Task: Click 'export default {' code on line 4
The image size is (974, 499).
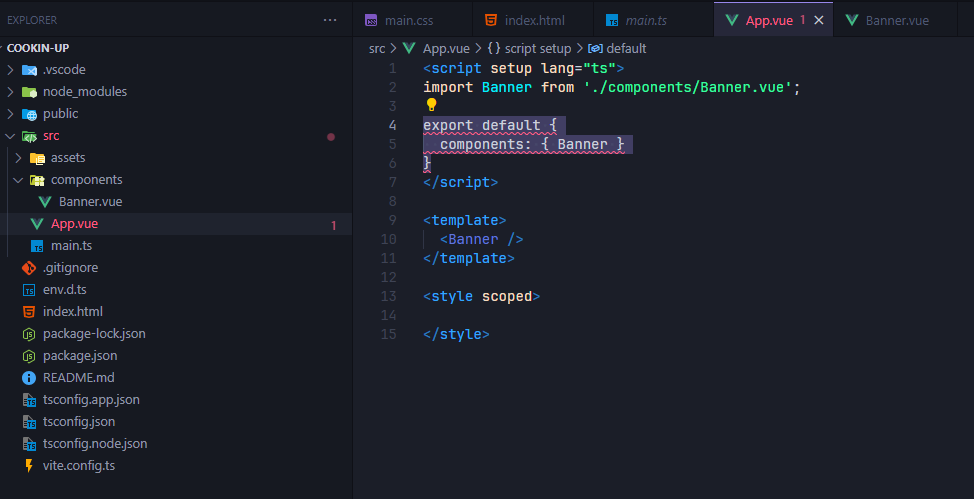Action: click(x=490, y=126)
